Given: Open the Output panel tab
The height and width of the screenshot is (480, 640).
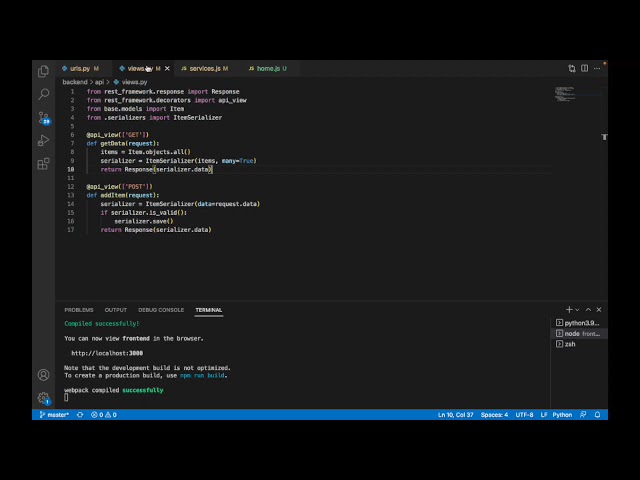Looking at the screenshot, I should click(x=116, y=310).
